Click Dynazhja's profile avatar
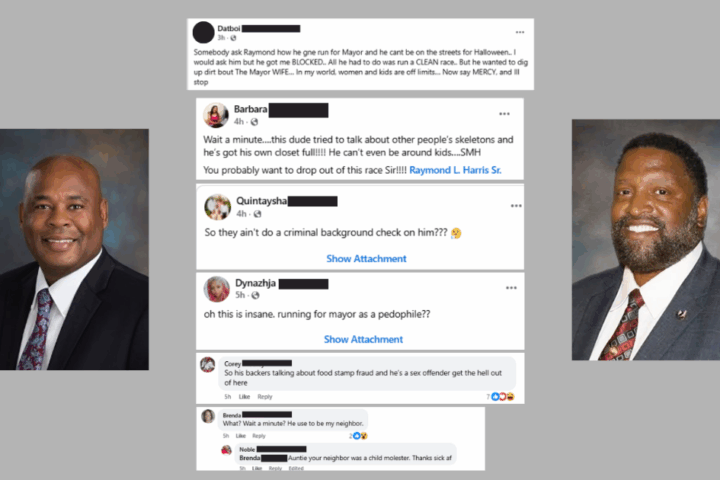The height and width of the screenshot is (480, 720). click(x=217, y=289)
